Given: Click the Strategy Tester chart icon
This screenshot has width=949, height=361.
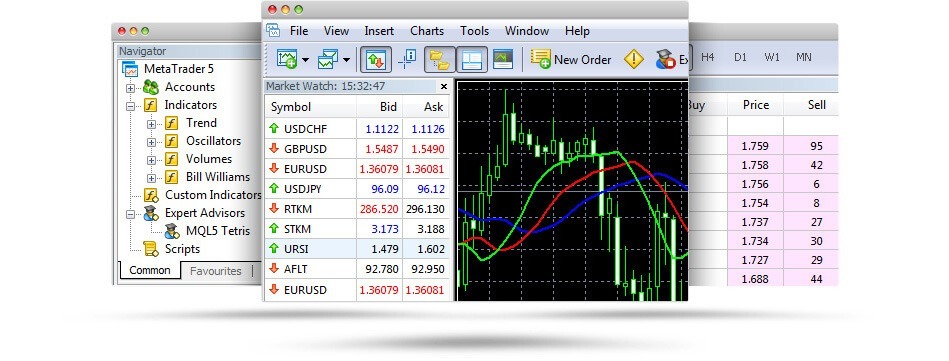Looking at the screenshot, I should [503, 59].
